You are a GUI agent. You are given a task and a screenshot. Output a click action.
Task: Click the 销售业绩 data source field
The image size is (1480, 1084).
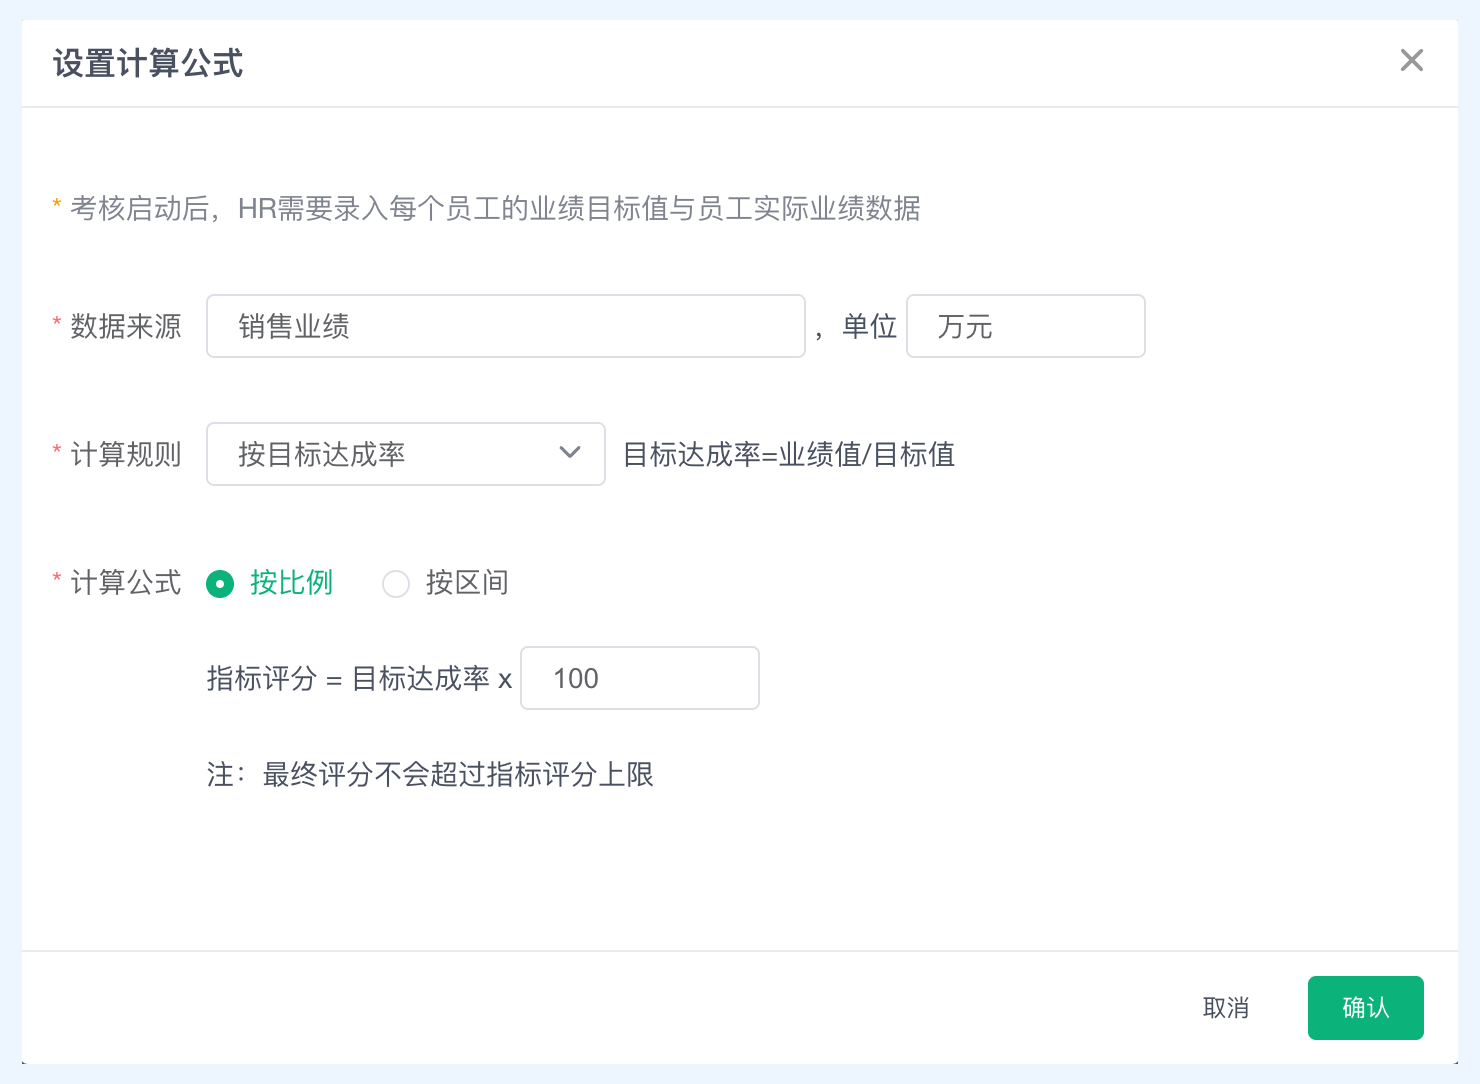coord(505,327)
